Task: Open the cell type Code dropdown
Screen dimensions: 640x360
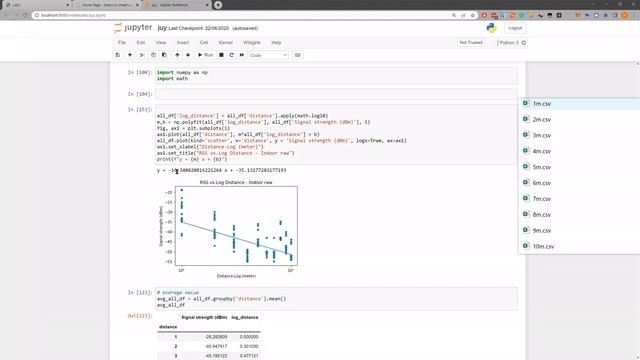Action: coord(268,55)
